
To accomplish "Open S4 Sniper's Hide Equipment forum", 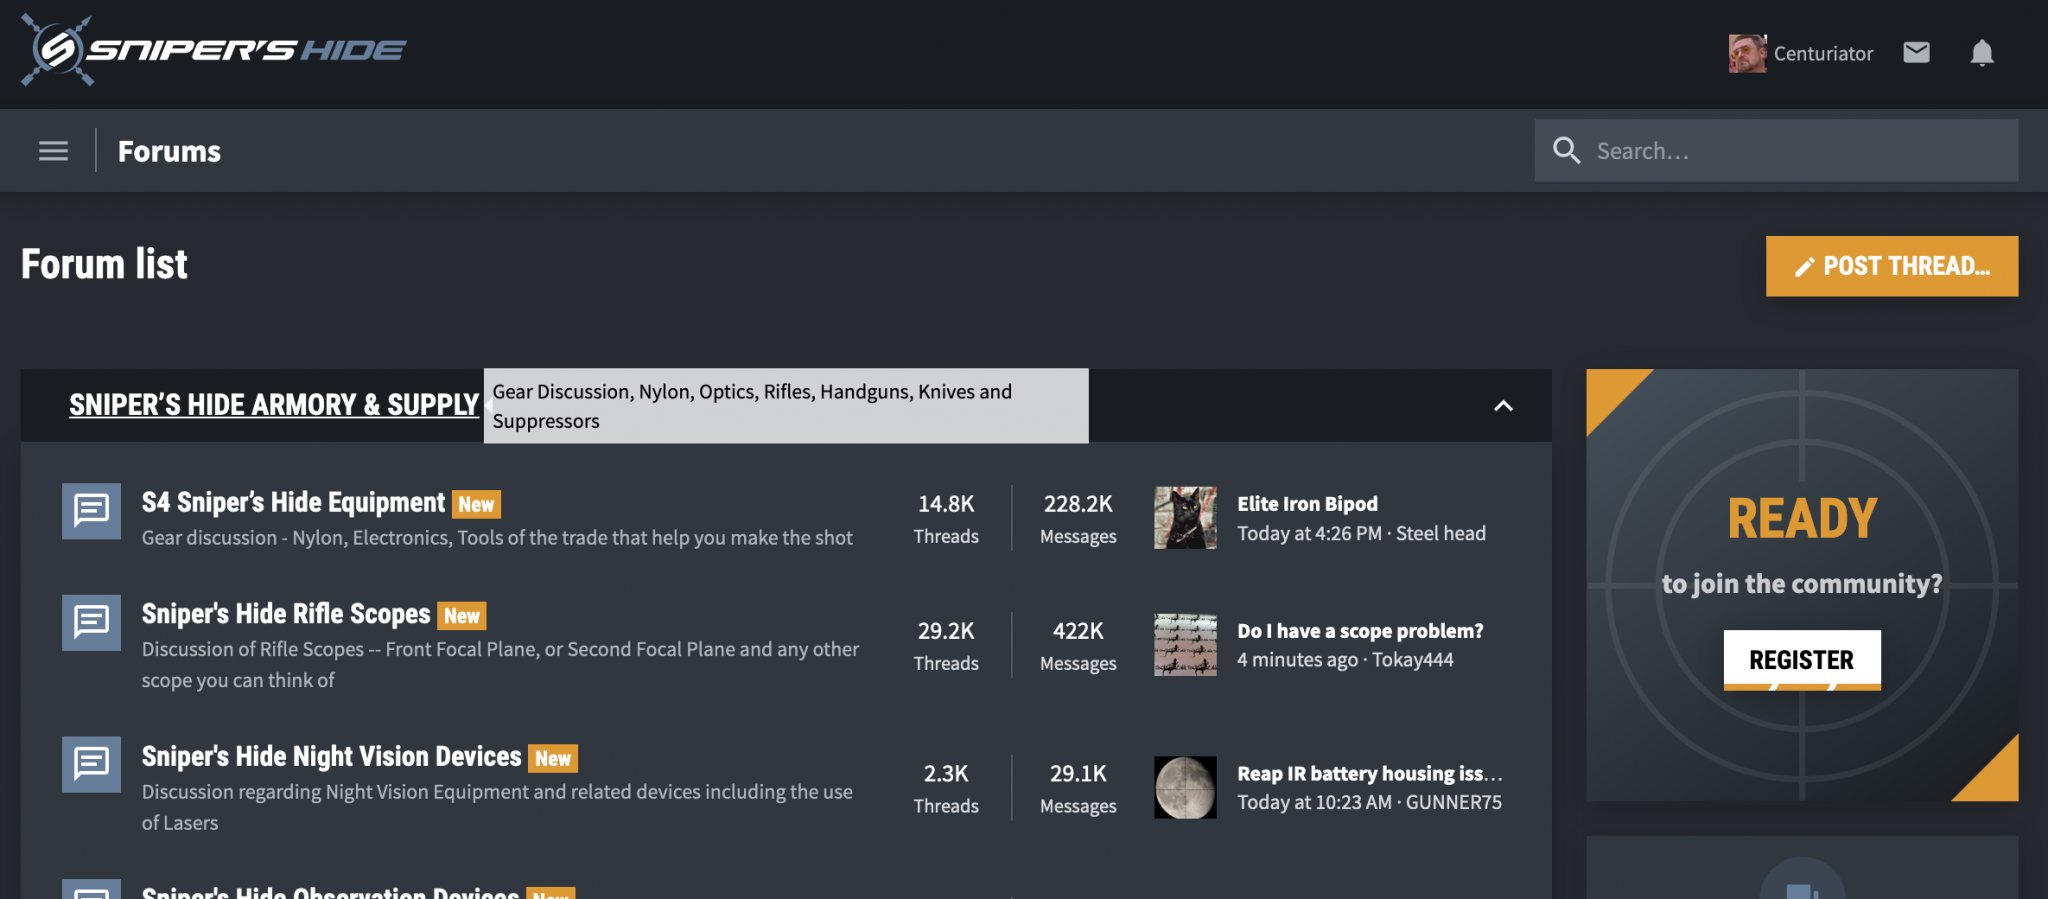I will tap(293, 503).
